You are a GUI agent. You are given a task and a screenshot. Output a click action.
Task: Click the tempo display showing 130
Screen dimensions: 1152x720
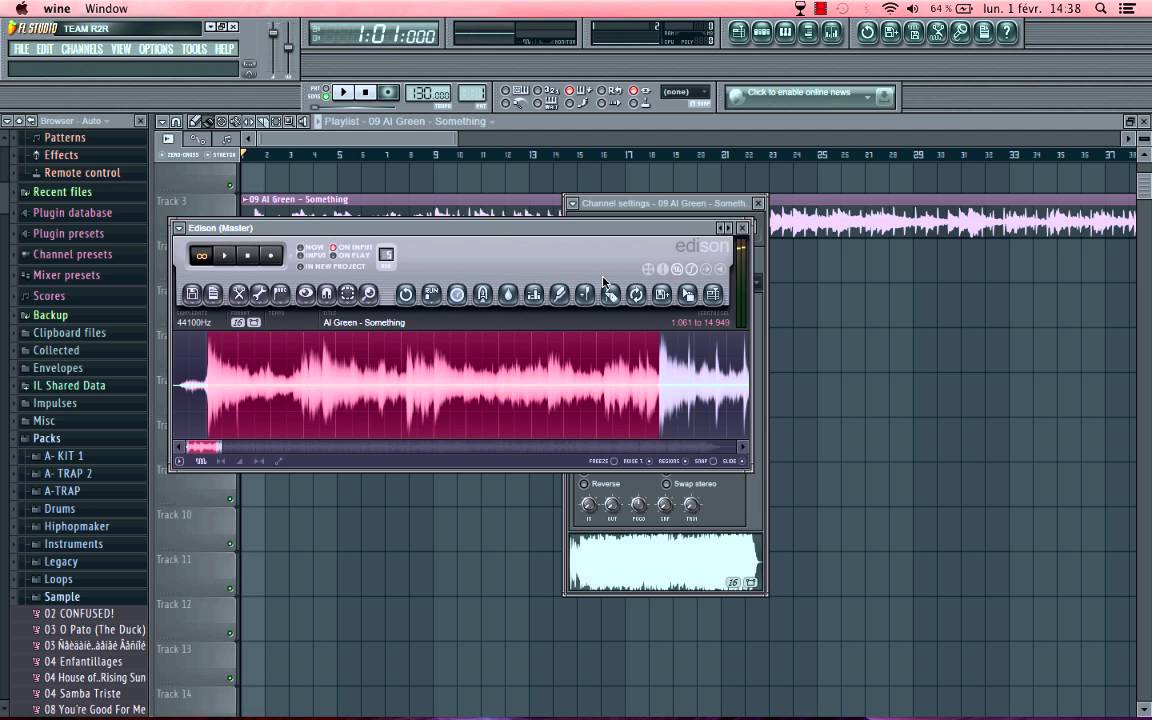tap(428, 93)
